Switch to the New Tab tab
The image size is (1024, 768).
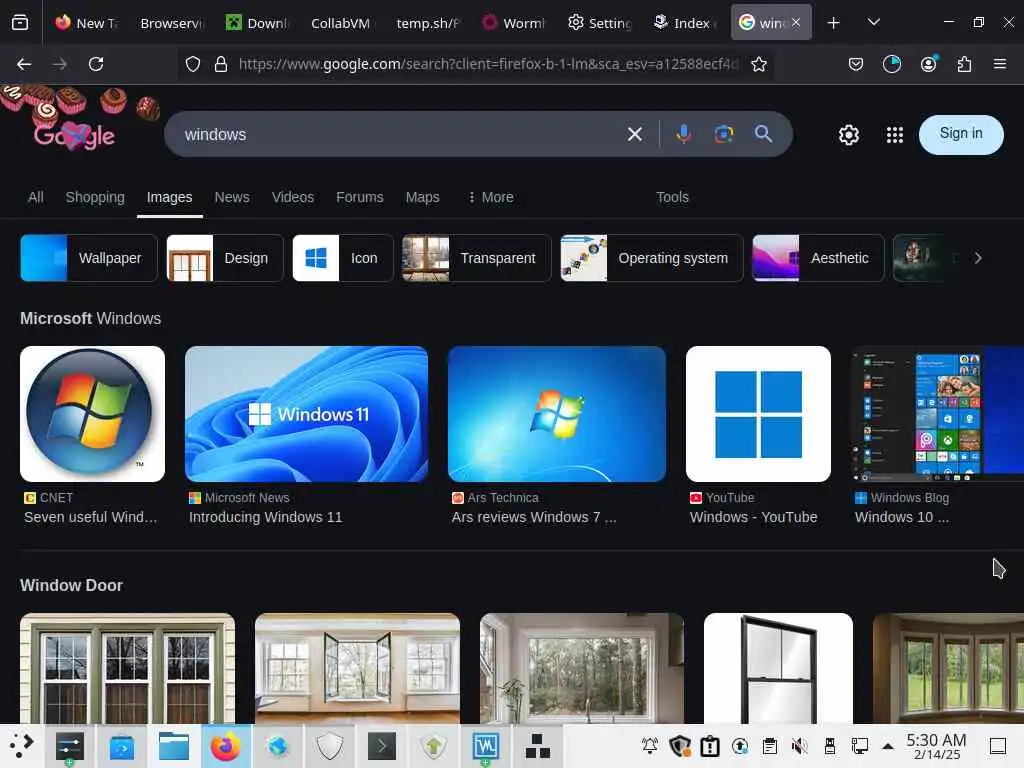coord(88,23)
